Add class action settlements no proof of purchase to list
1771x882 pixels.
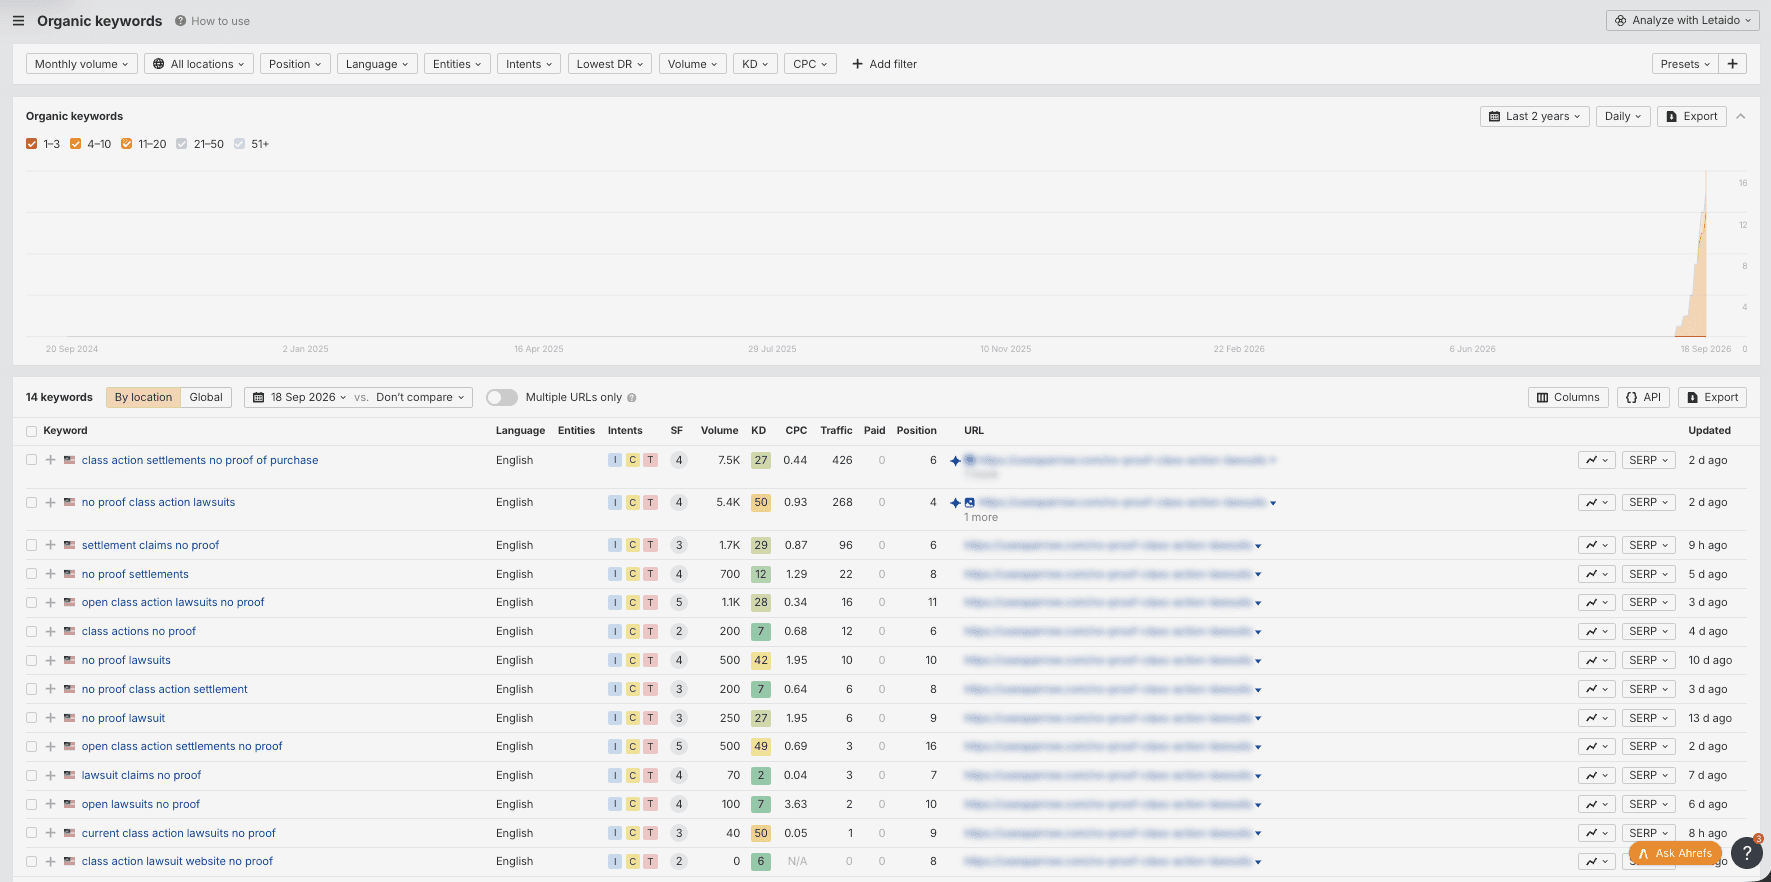point(50,460)
